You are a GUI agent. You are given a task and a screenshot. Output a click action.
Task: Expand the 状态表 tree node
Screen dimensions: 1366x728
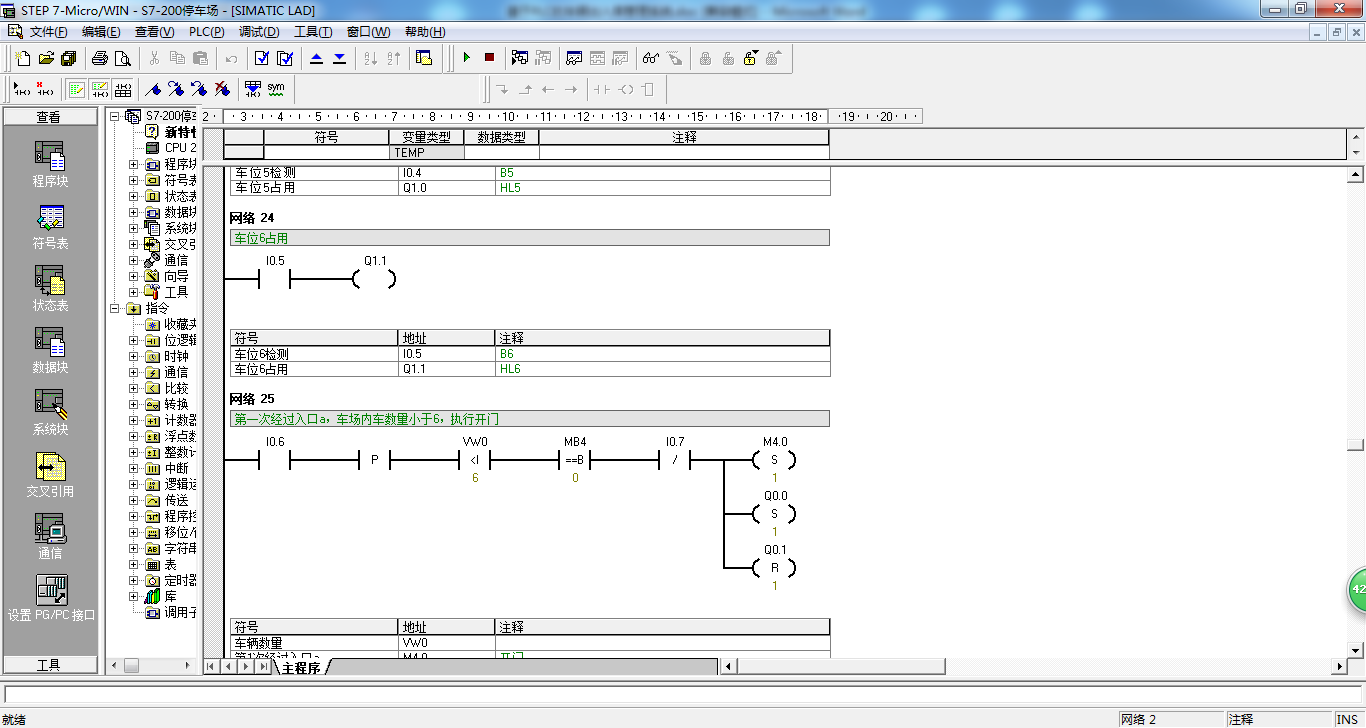134,196
